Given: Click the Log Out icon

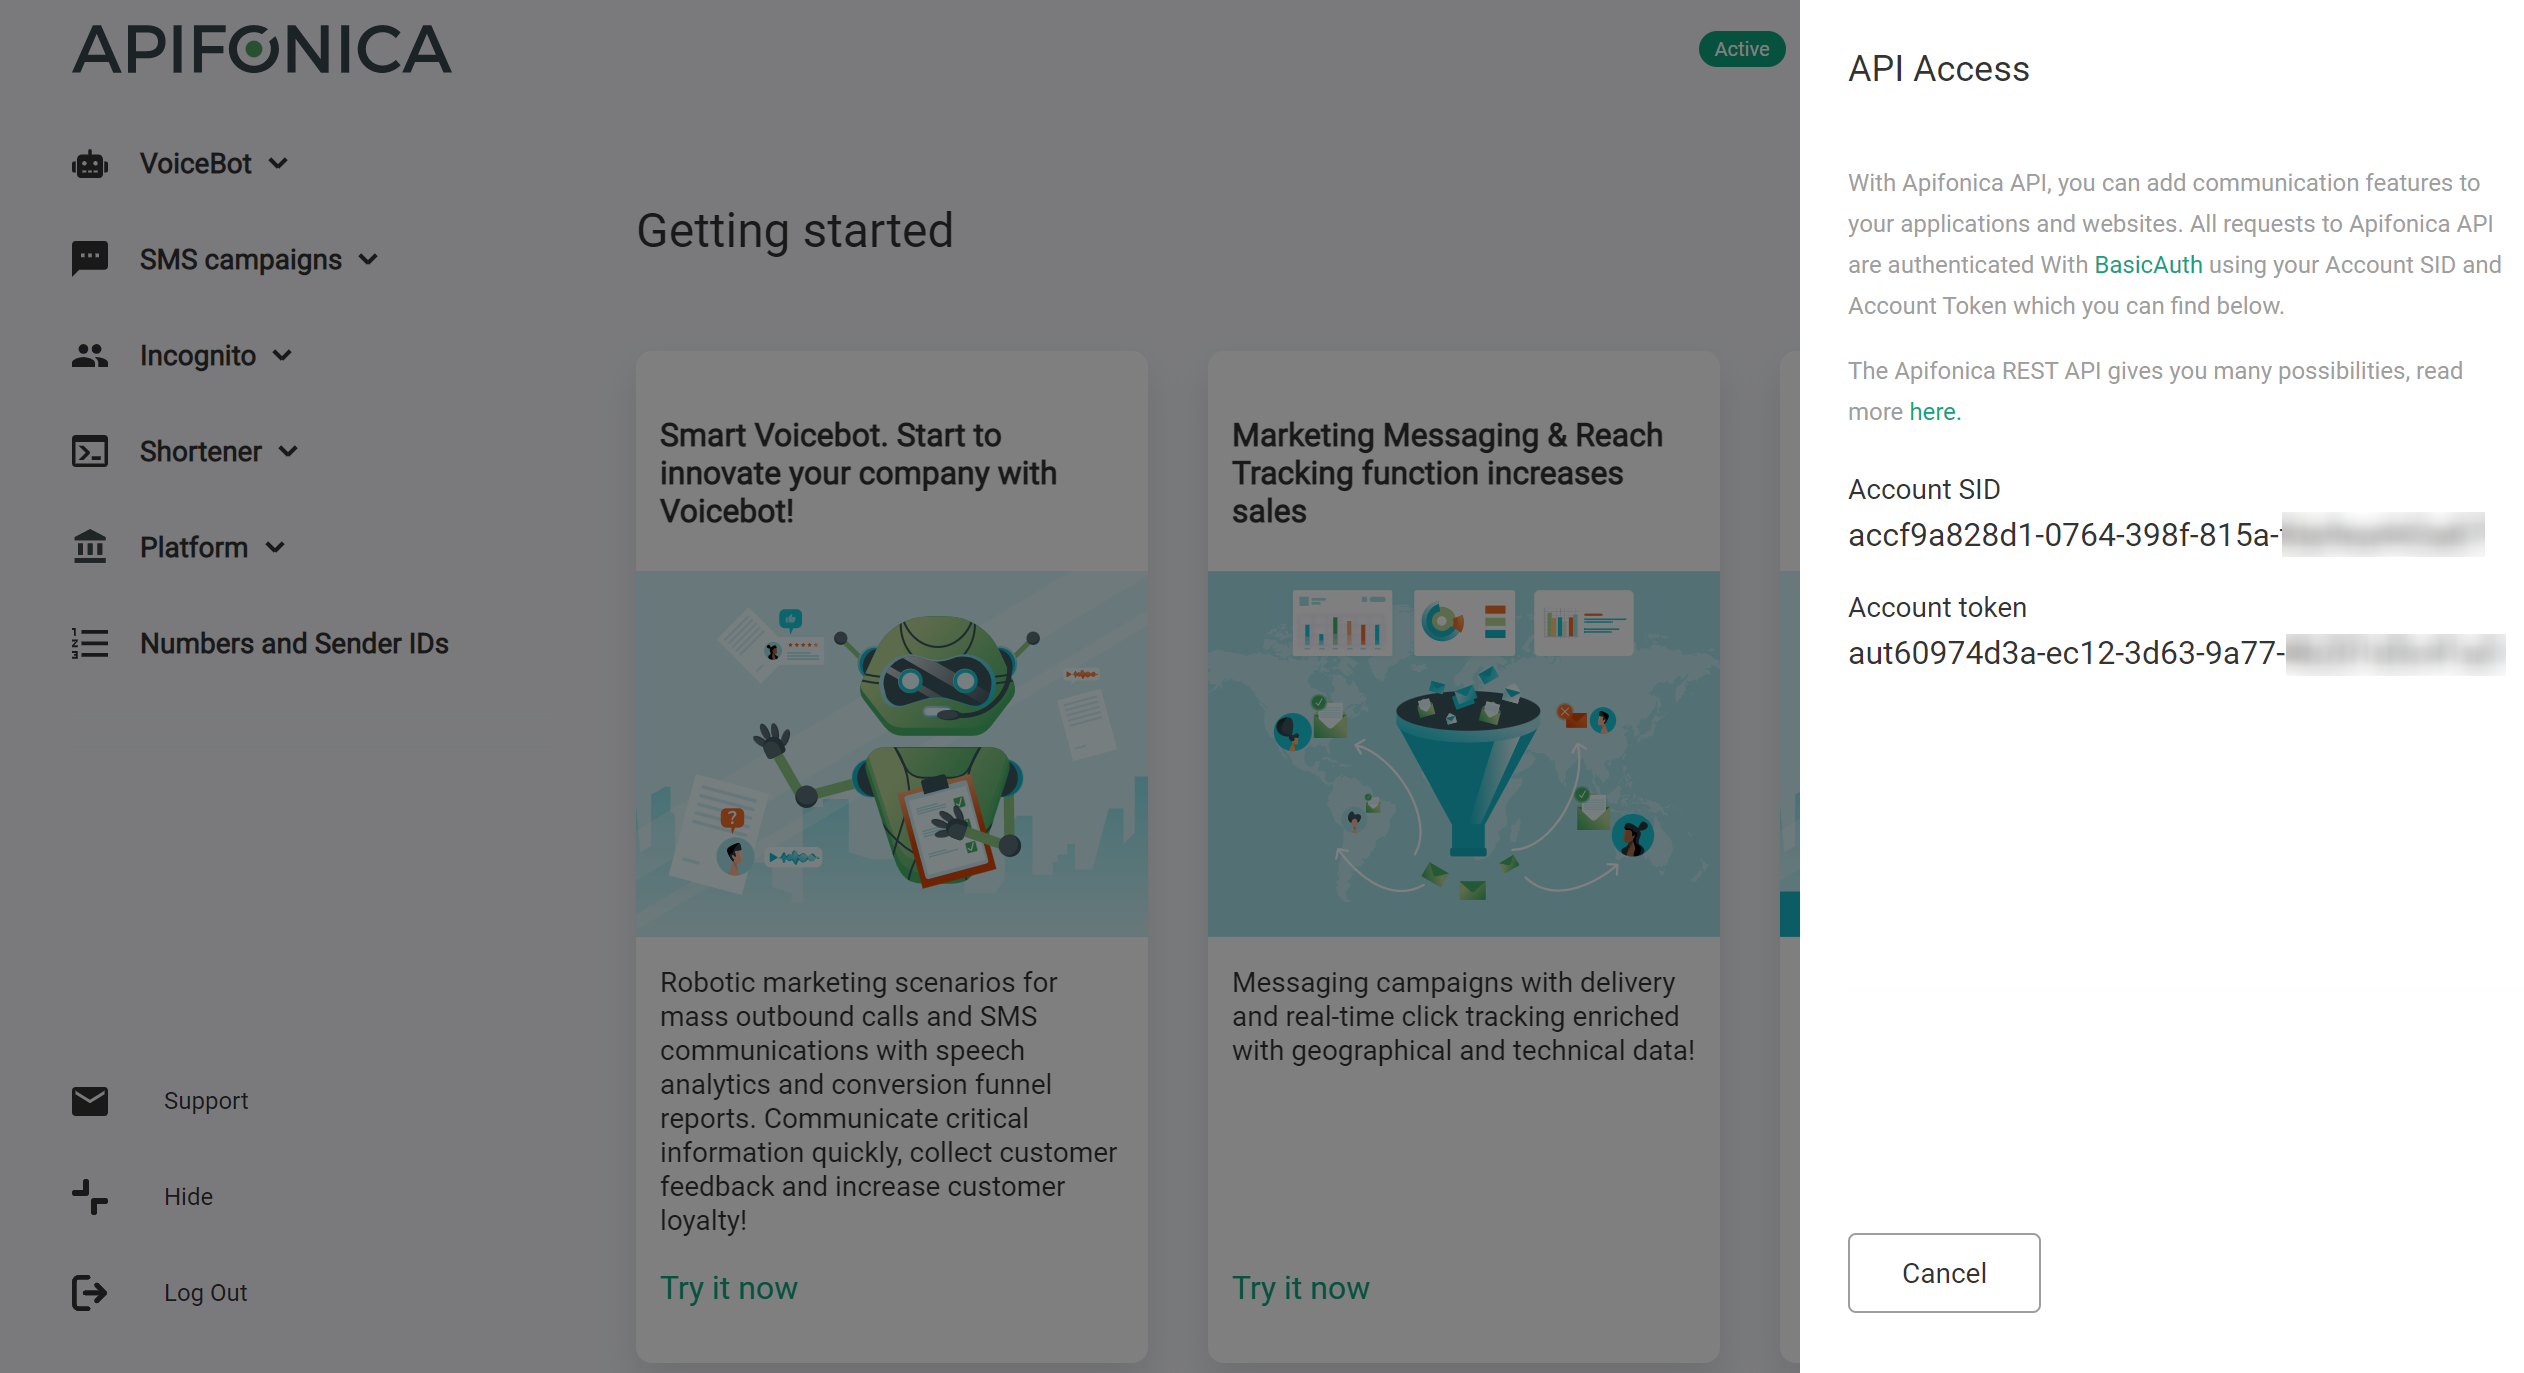Looking at the screenshot, I should [88, 1290].
